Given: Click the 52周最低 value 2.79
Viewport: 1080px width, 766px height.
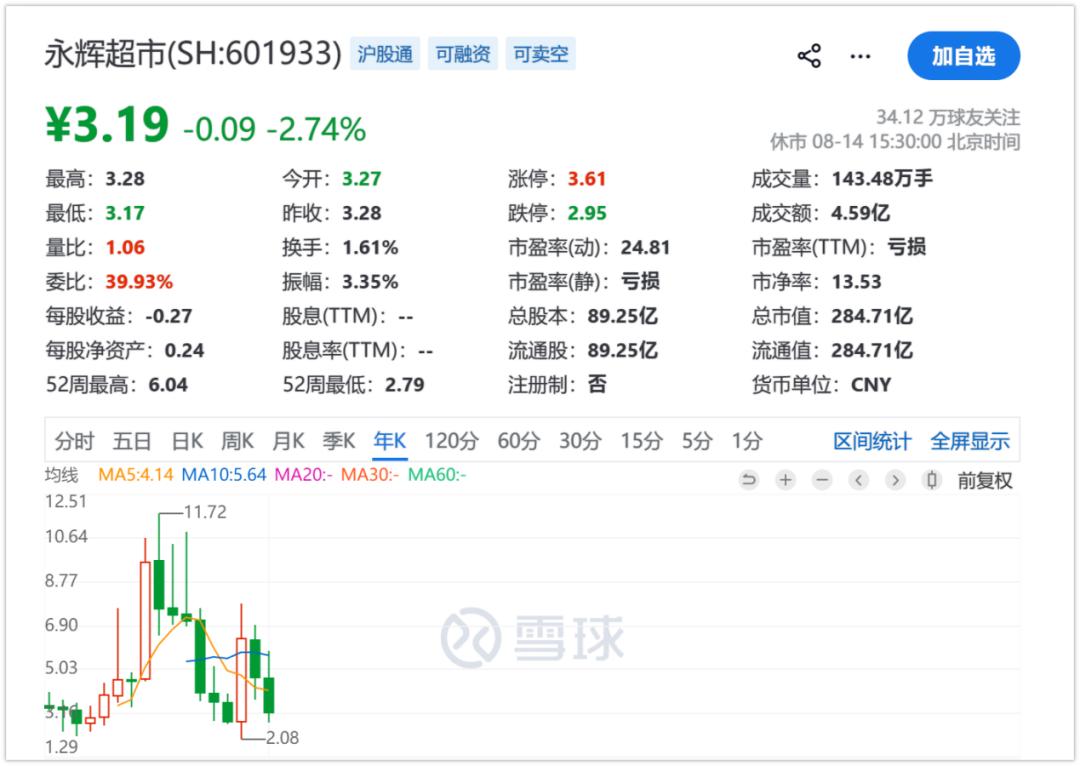Looking at the screenshot, I should click(x=404, y=384).
